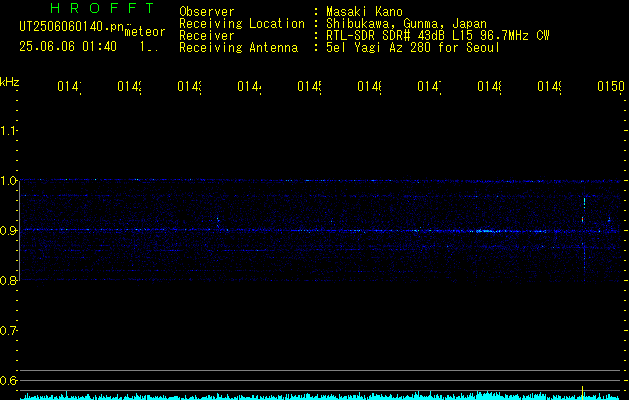Viewport: 629px width, 400px height.
Task: Click the 'Observer' label
Action: (x=207, y=12)
